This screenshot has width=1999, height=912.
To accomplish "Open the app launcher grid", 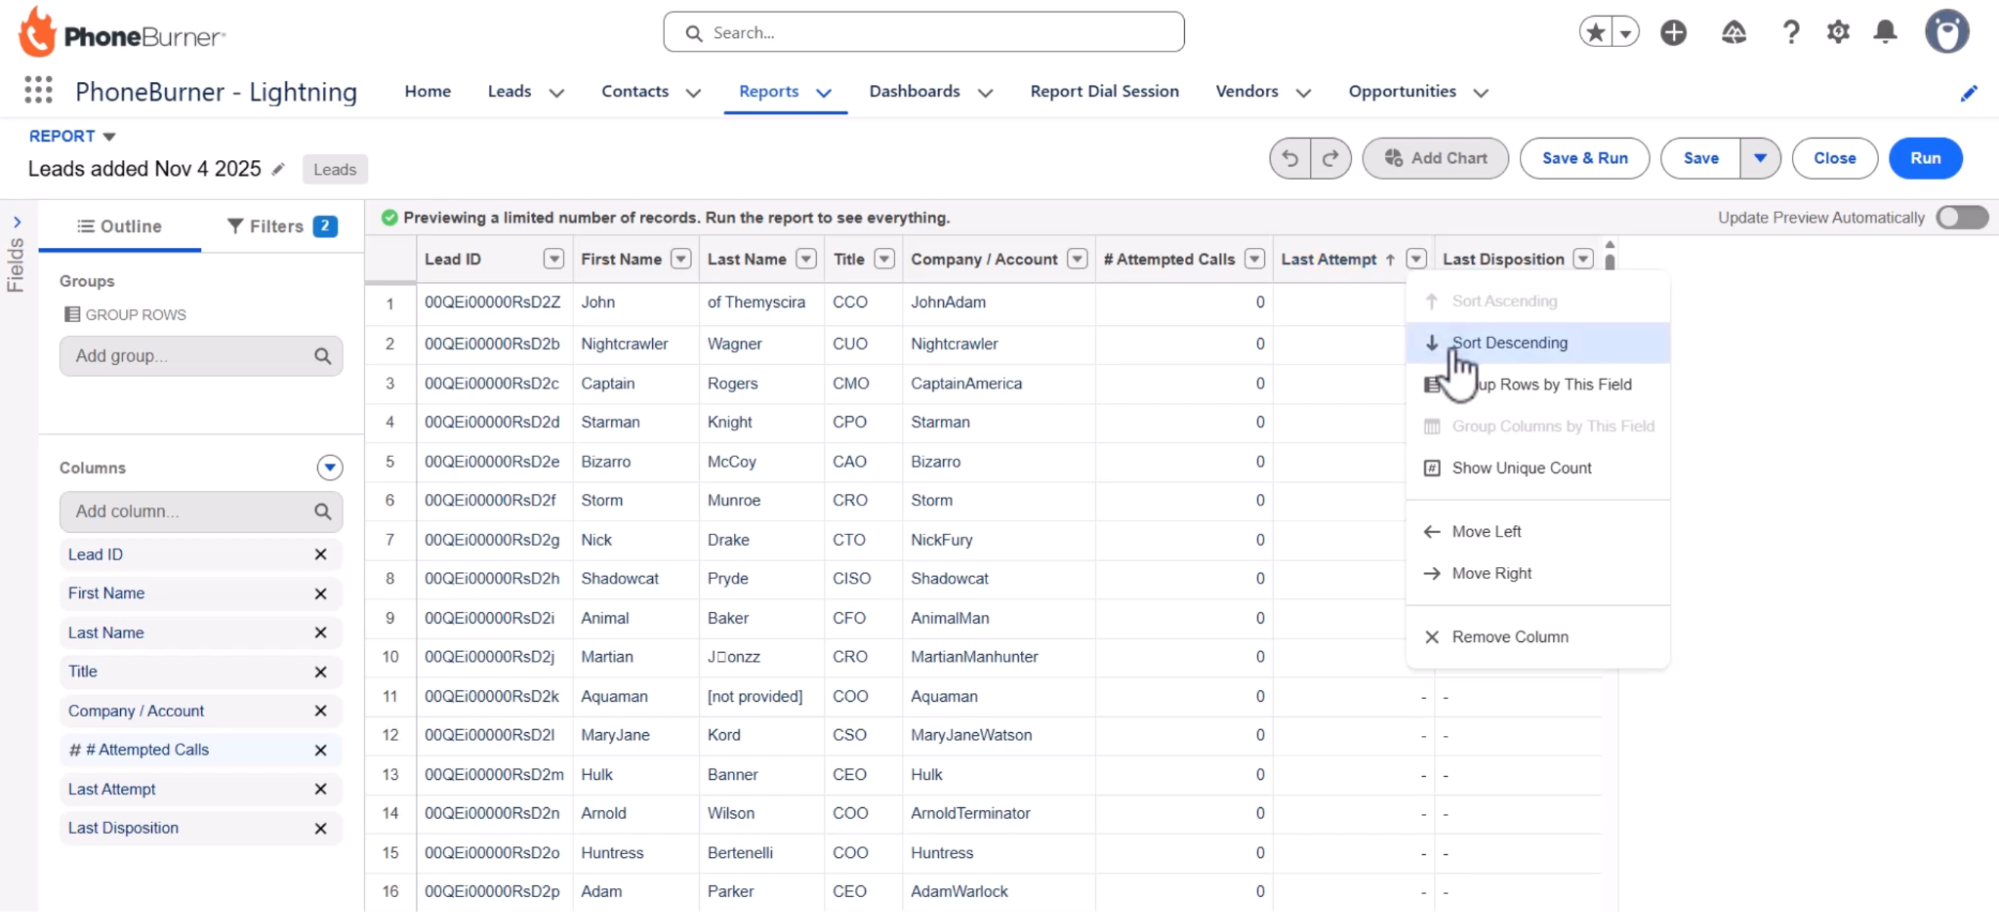I will point(37,91).
